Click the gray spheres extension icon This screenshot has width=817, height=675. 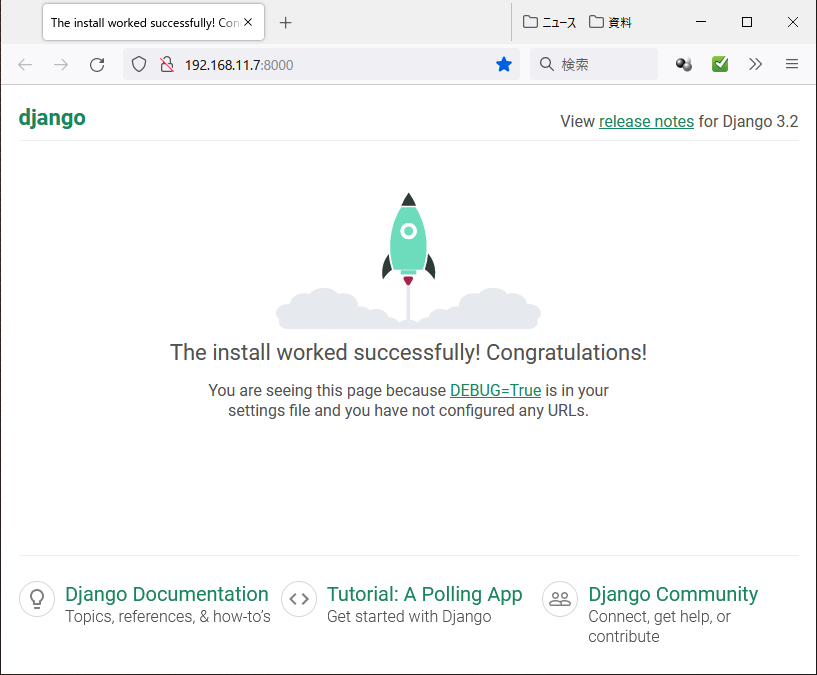point(684,64)
